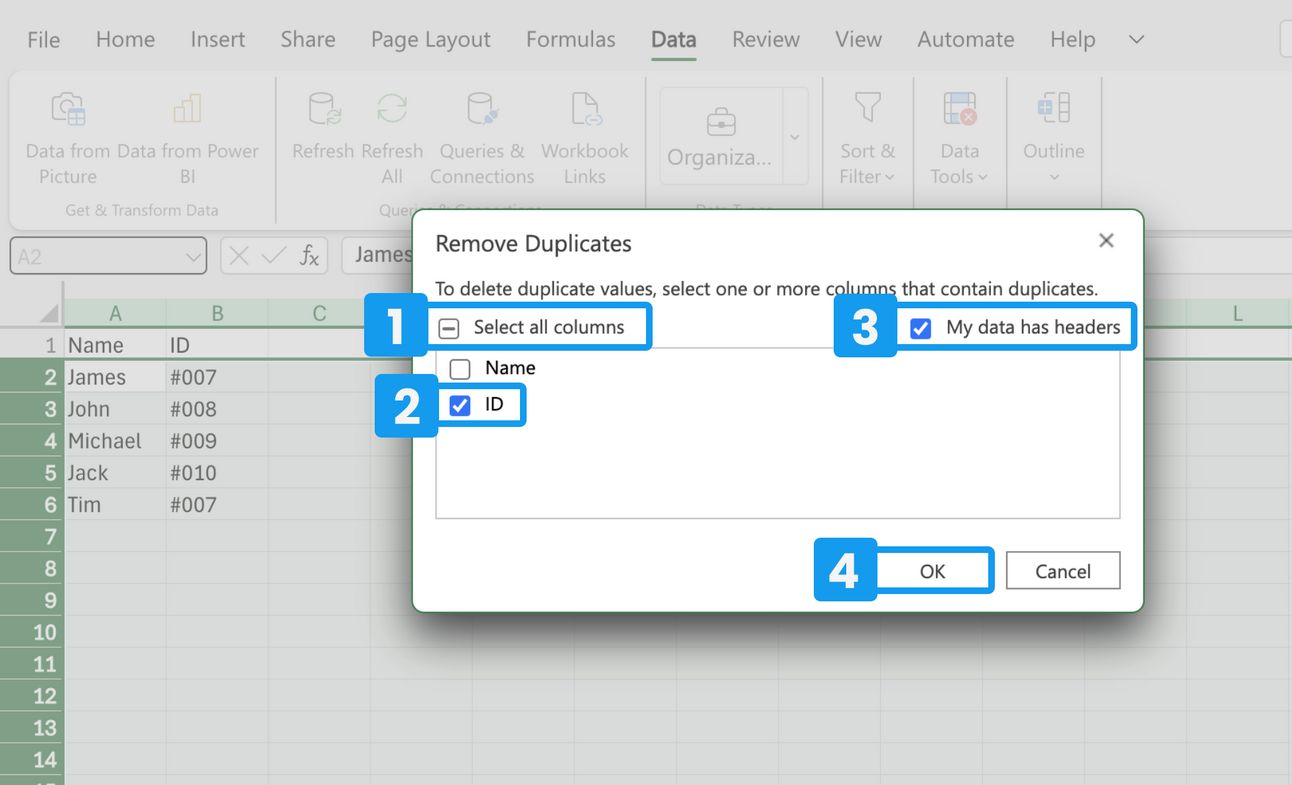1292x785 pixels.
Task: Click the #007 cell in James's row
Action: 217,377
